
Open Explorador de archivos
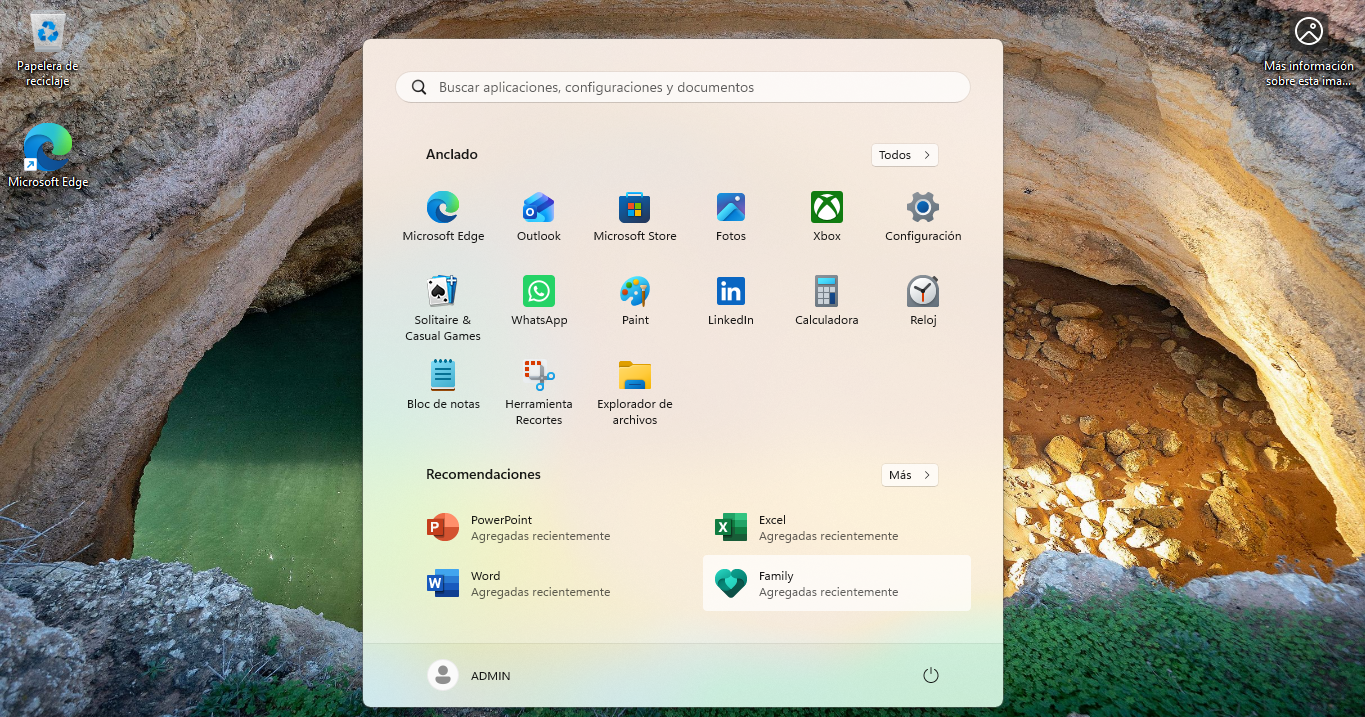(635, 392)
